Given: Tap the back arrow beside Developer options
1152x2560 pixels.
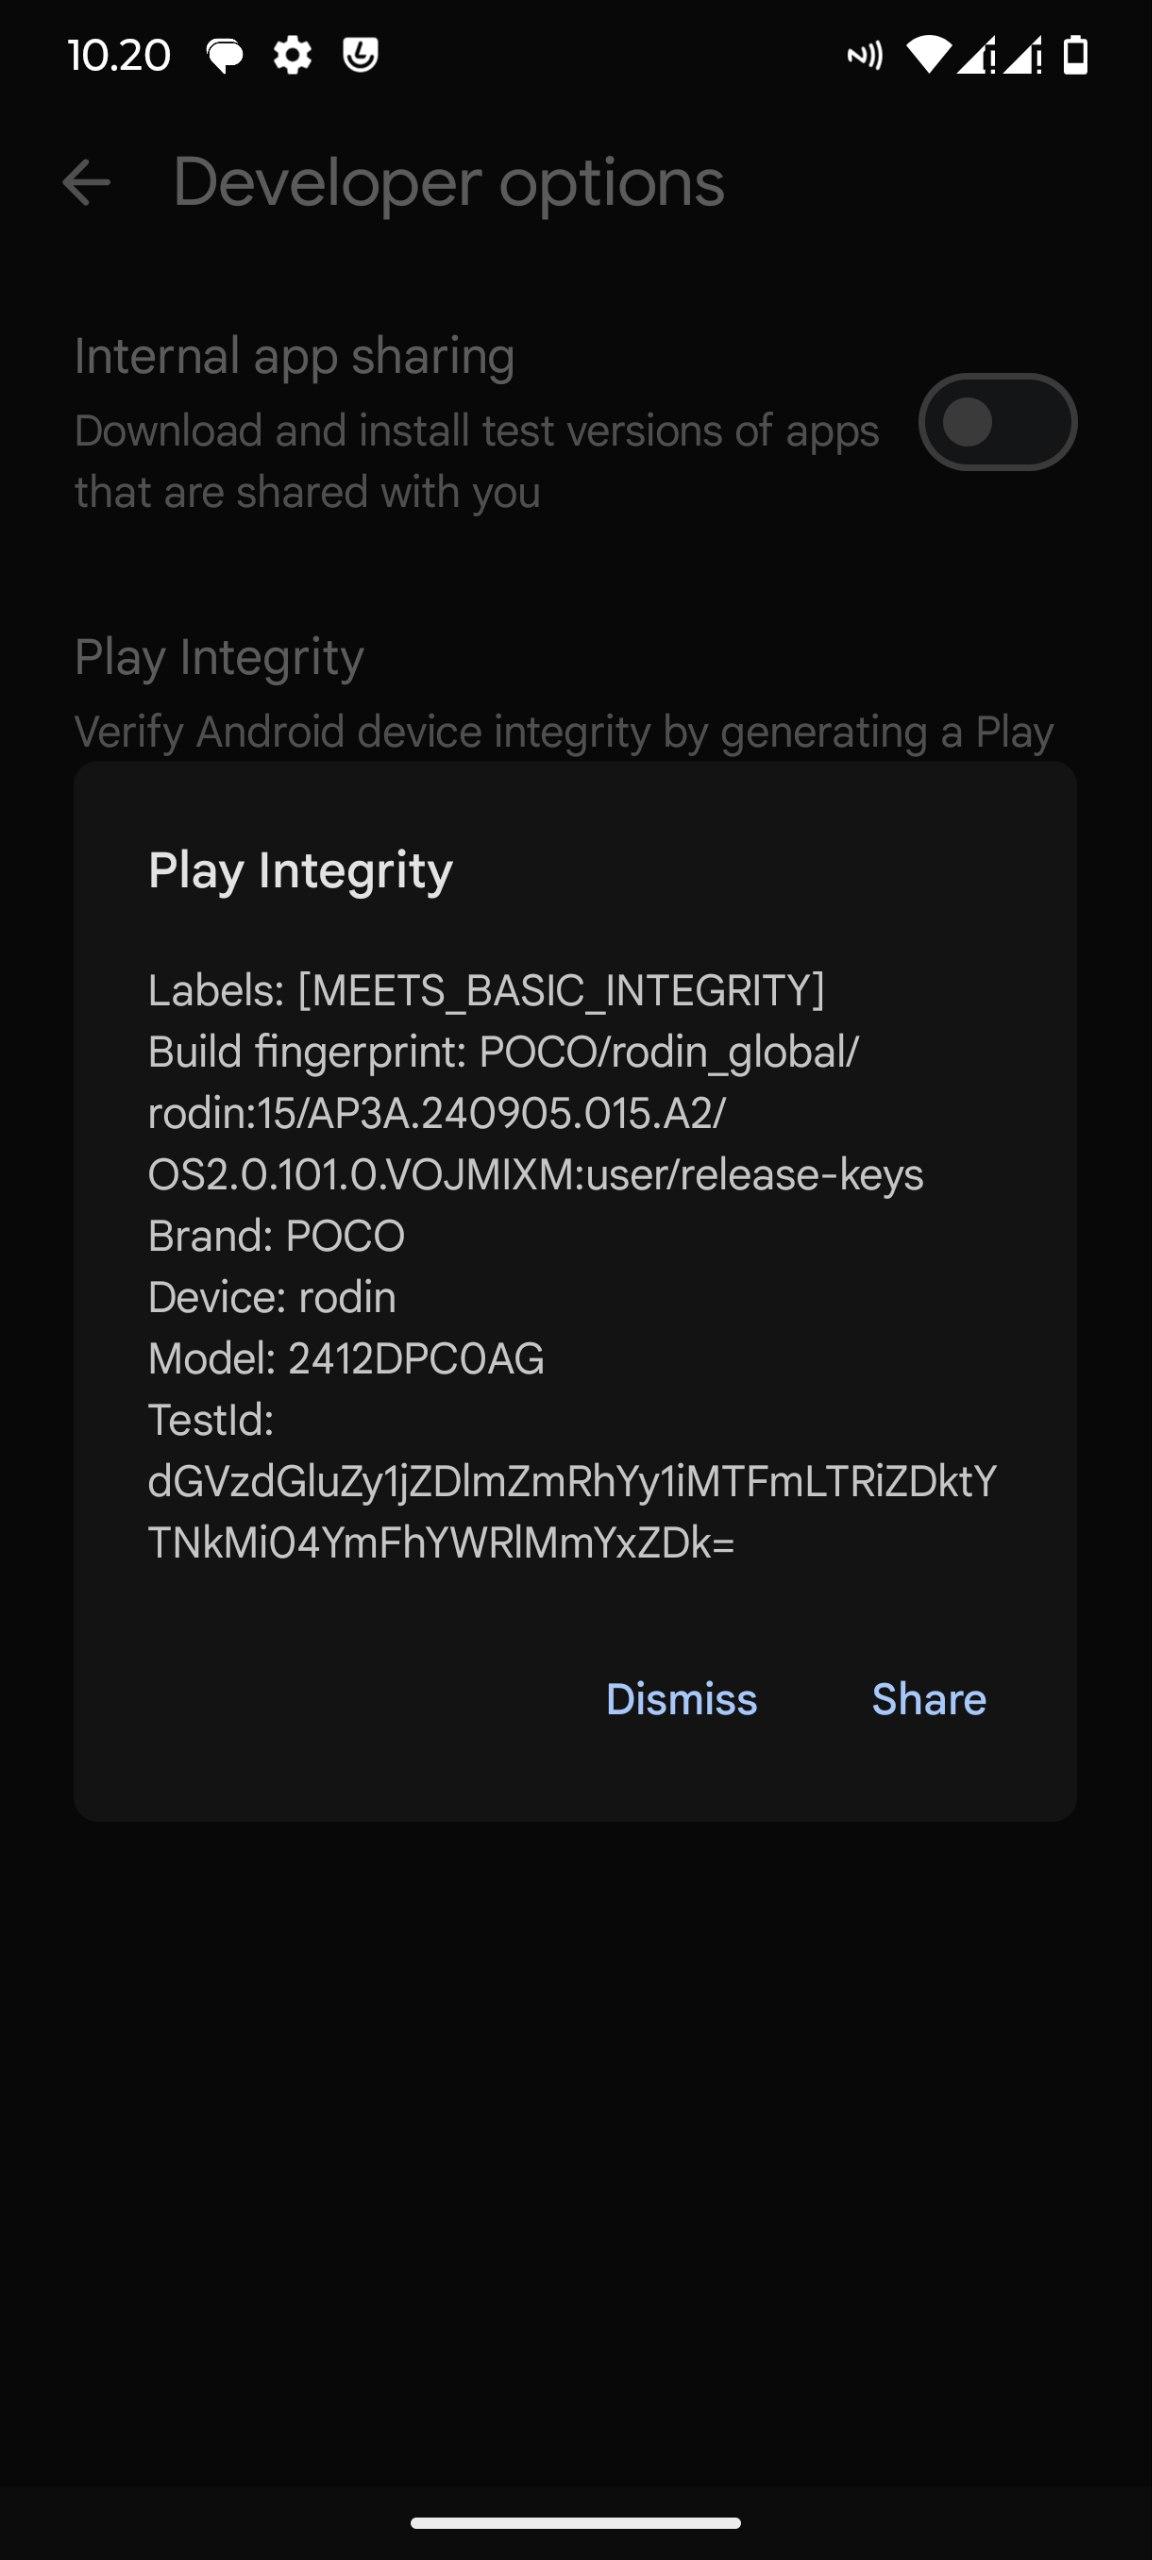Looking at the screenshot, I should (x=86, y=183).
